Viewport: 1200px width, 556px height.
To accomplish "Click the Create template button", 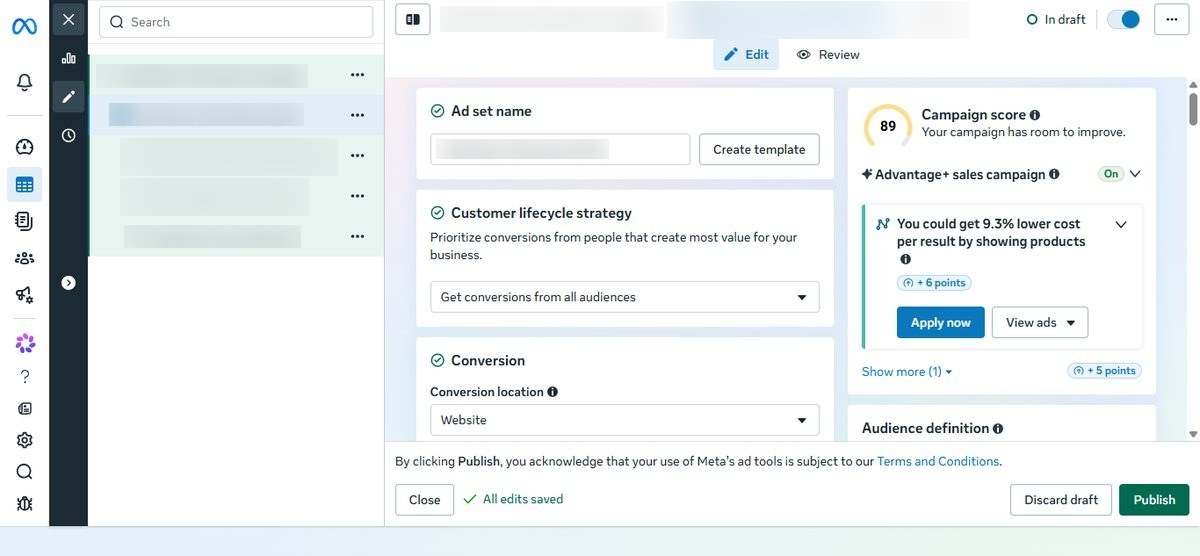I will pos(759,149).
